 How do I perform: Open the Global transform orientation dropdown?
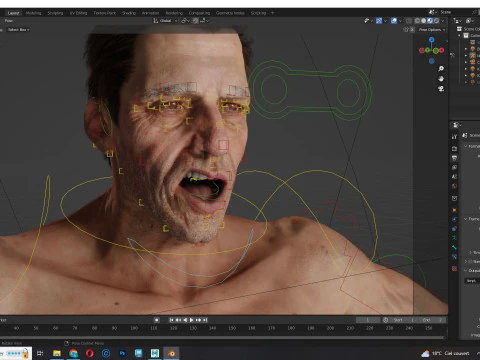[x=165, y=21]
